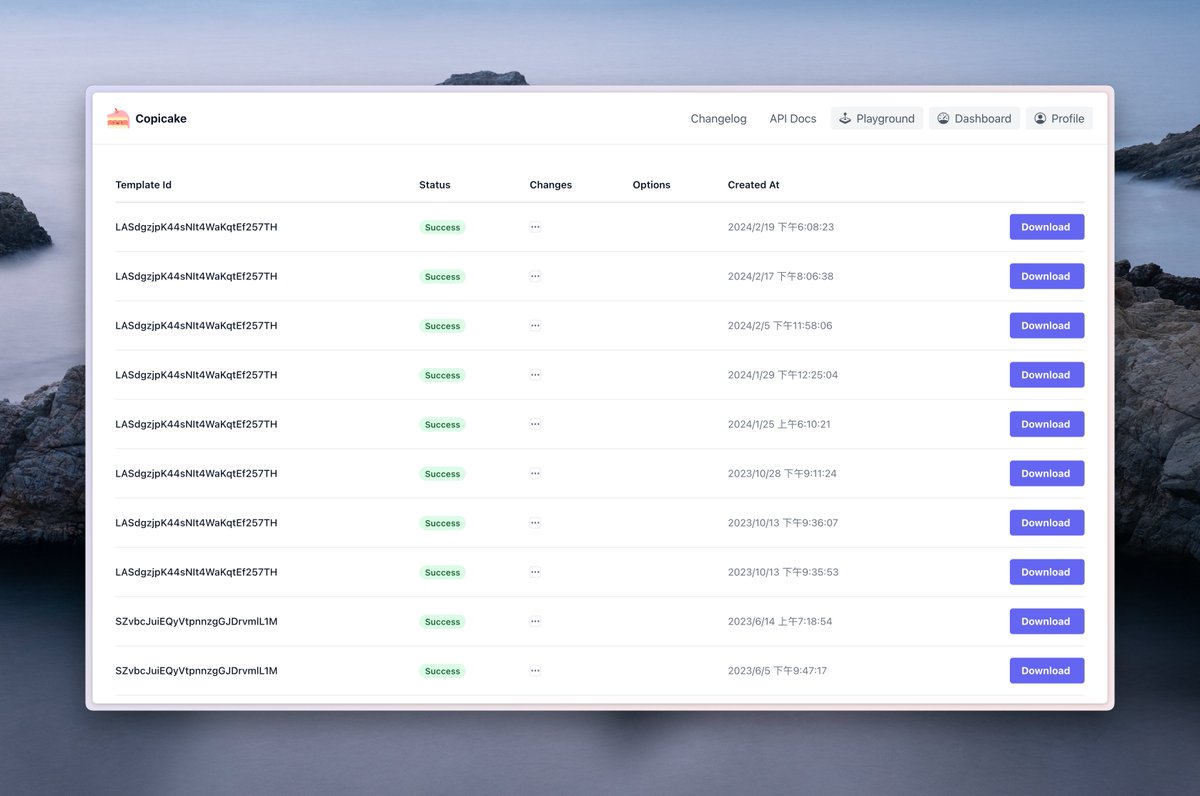This screenshot has height=796, width=1200.
Task: Click the Success badge in the 2023/10/28 row
Action: 442,474
